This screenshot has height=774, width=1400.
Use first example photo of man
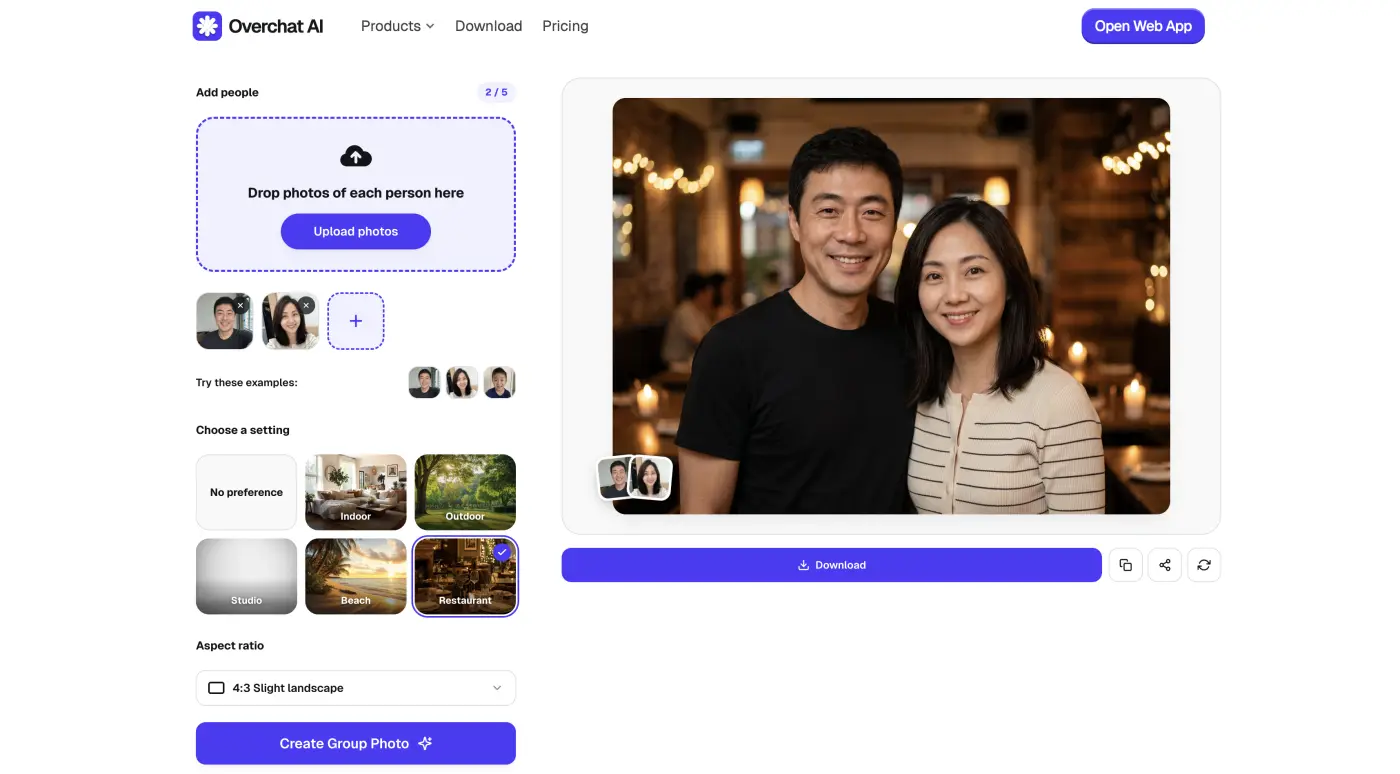(x=424, y=382)
